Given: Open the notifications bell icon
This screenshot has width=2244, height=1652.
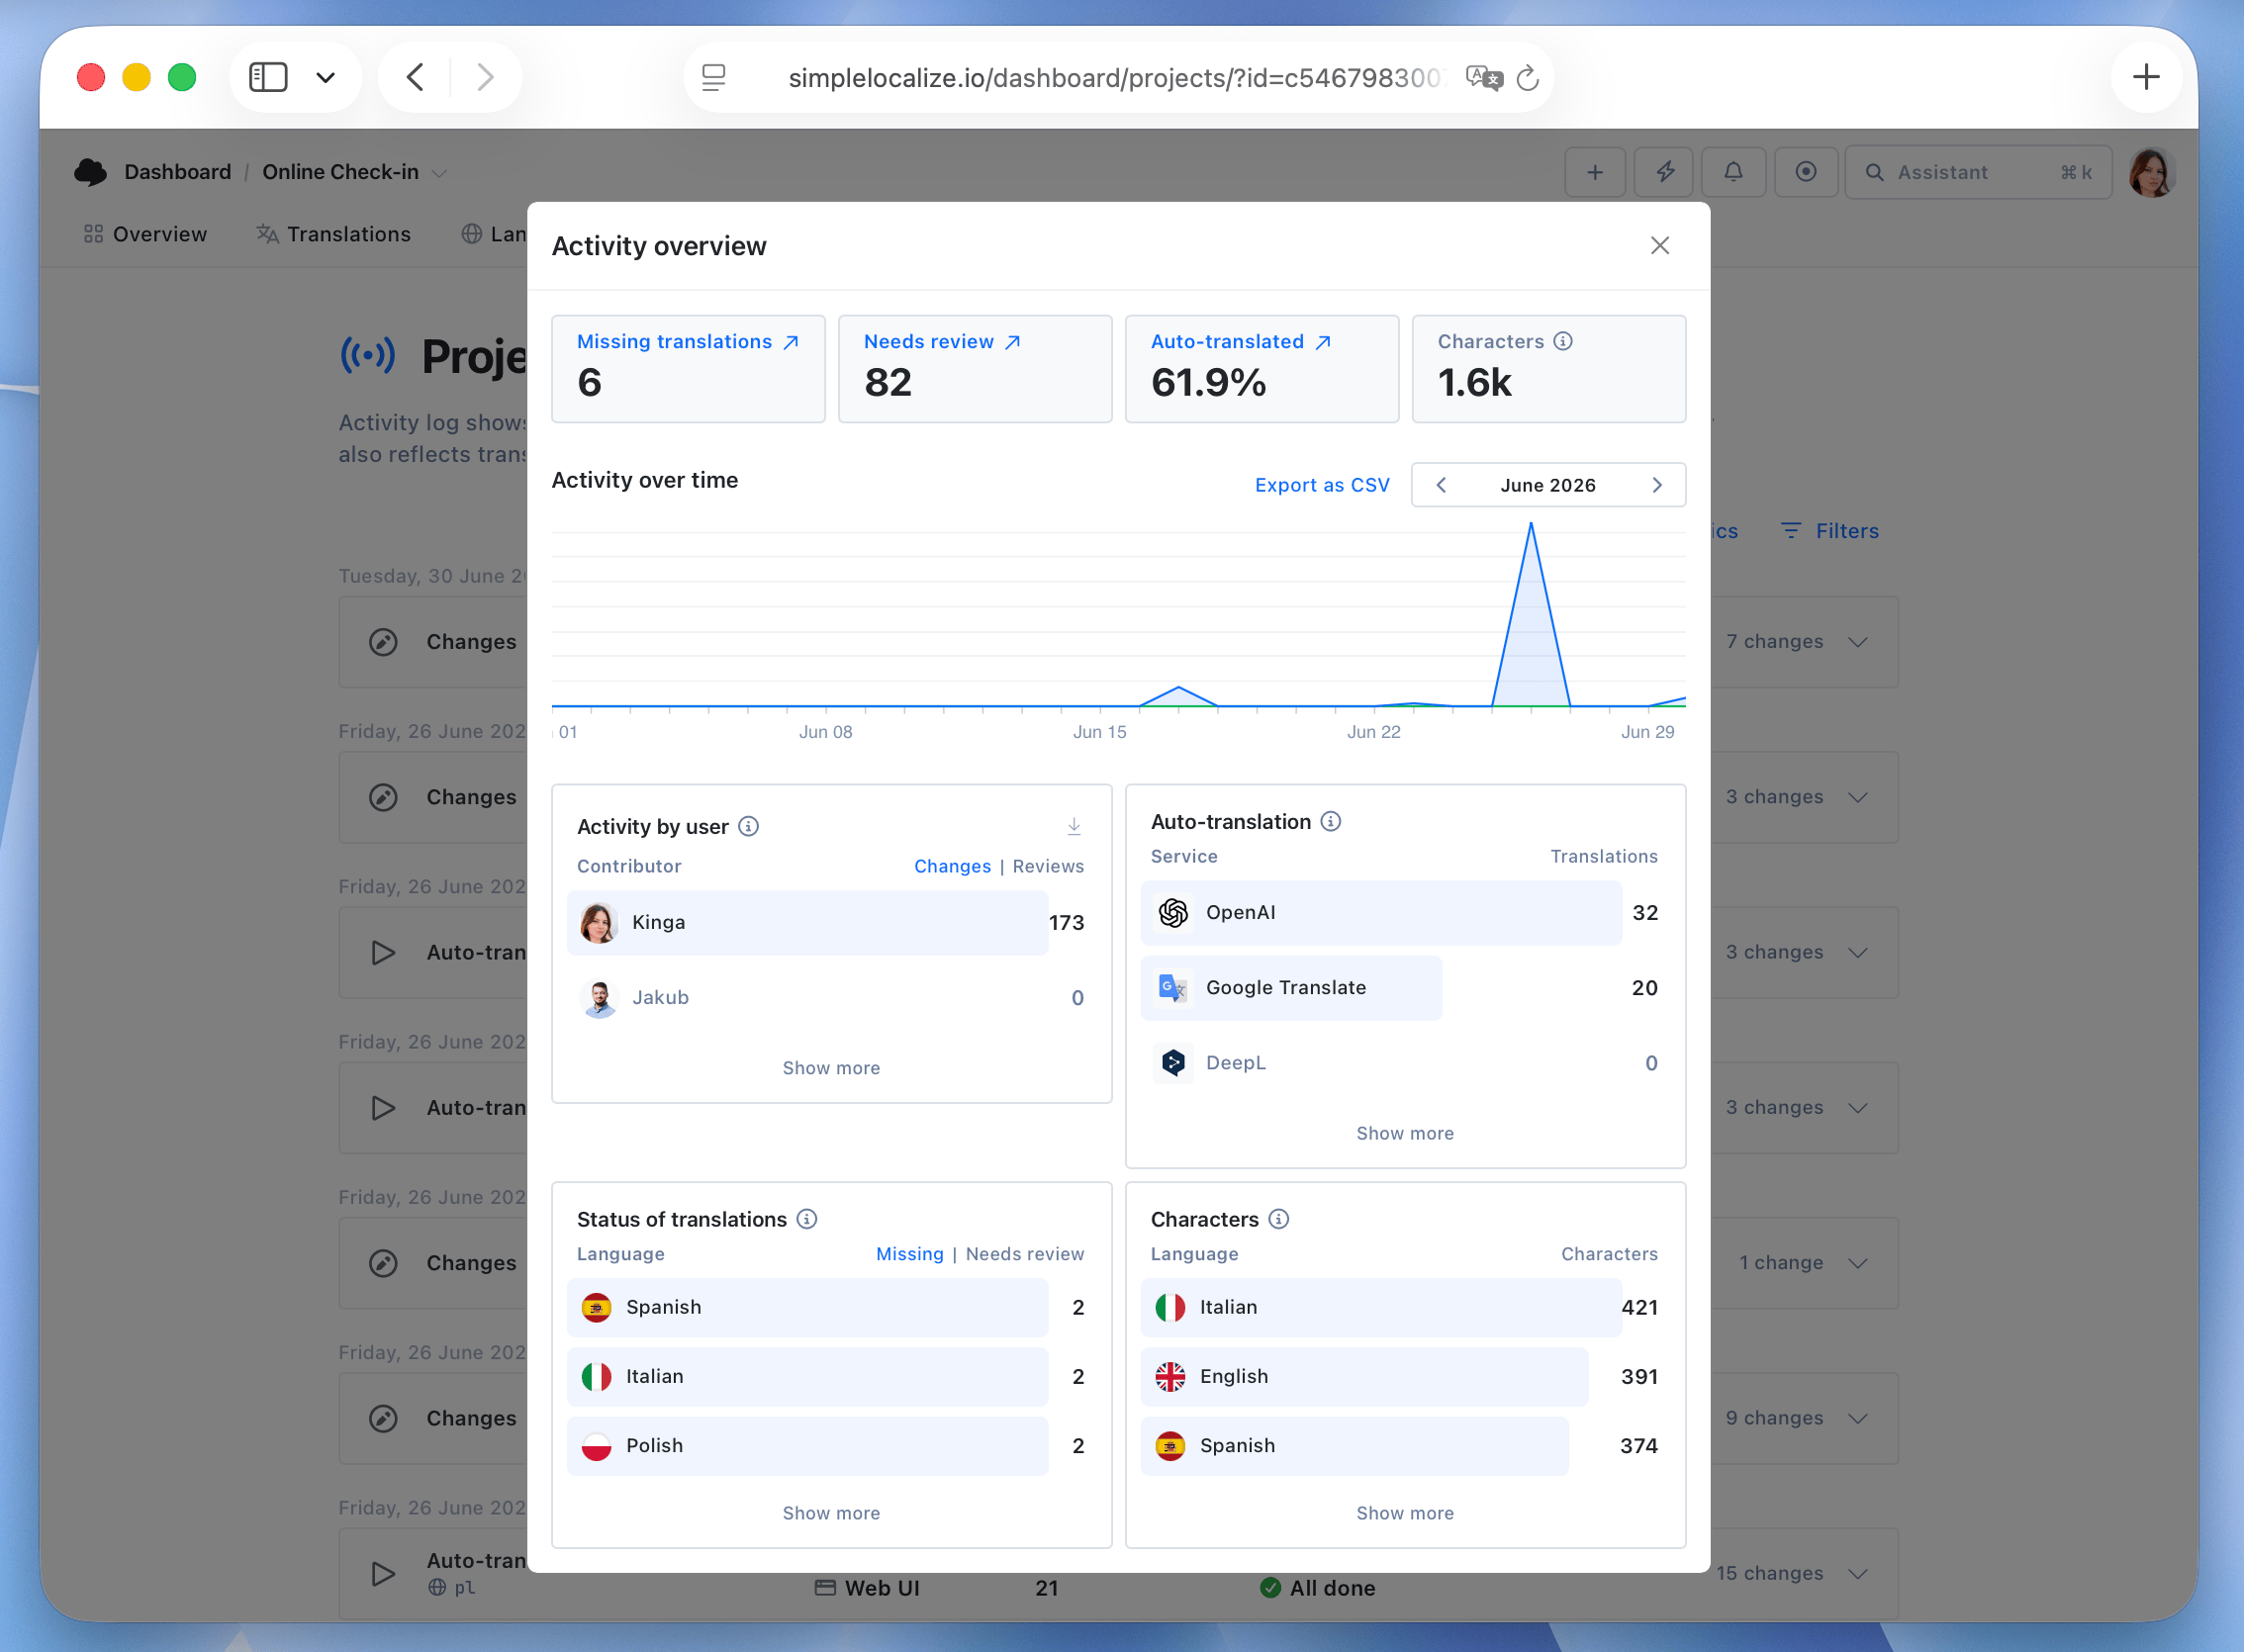Looking at the screenshot, I should (1733, 172).
